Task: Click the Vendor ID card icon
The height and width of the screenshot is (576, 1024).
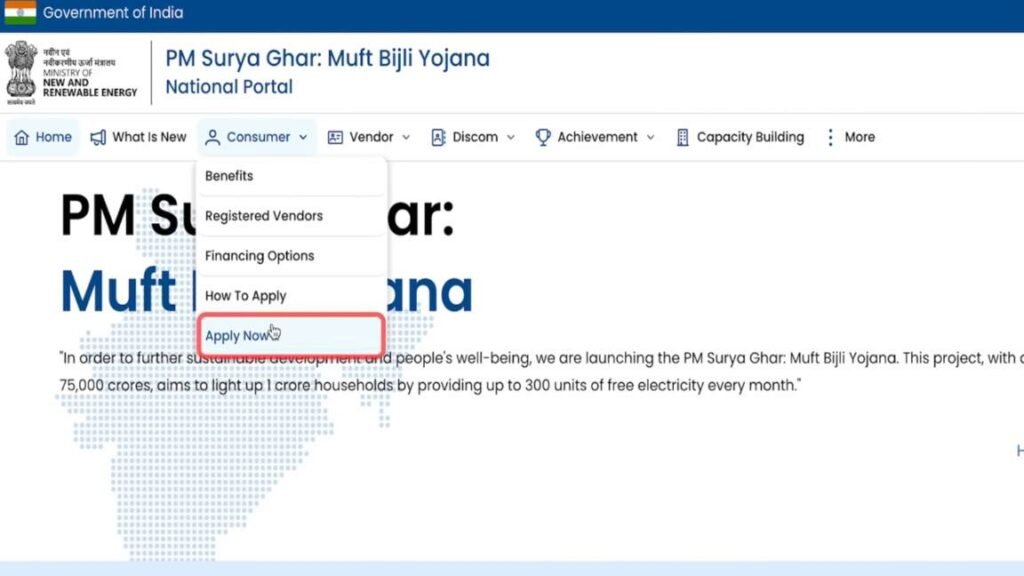Action: [x=335, y=137]
